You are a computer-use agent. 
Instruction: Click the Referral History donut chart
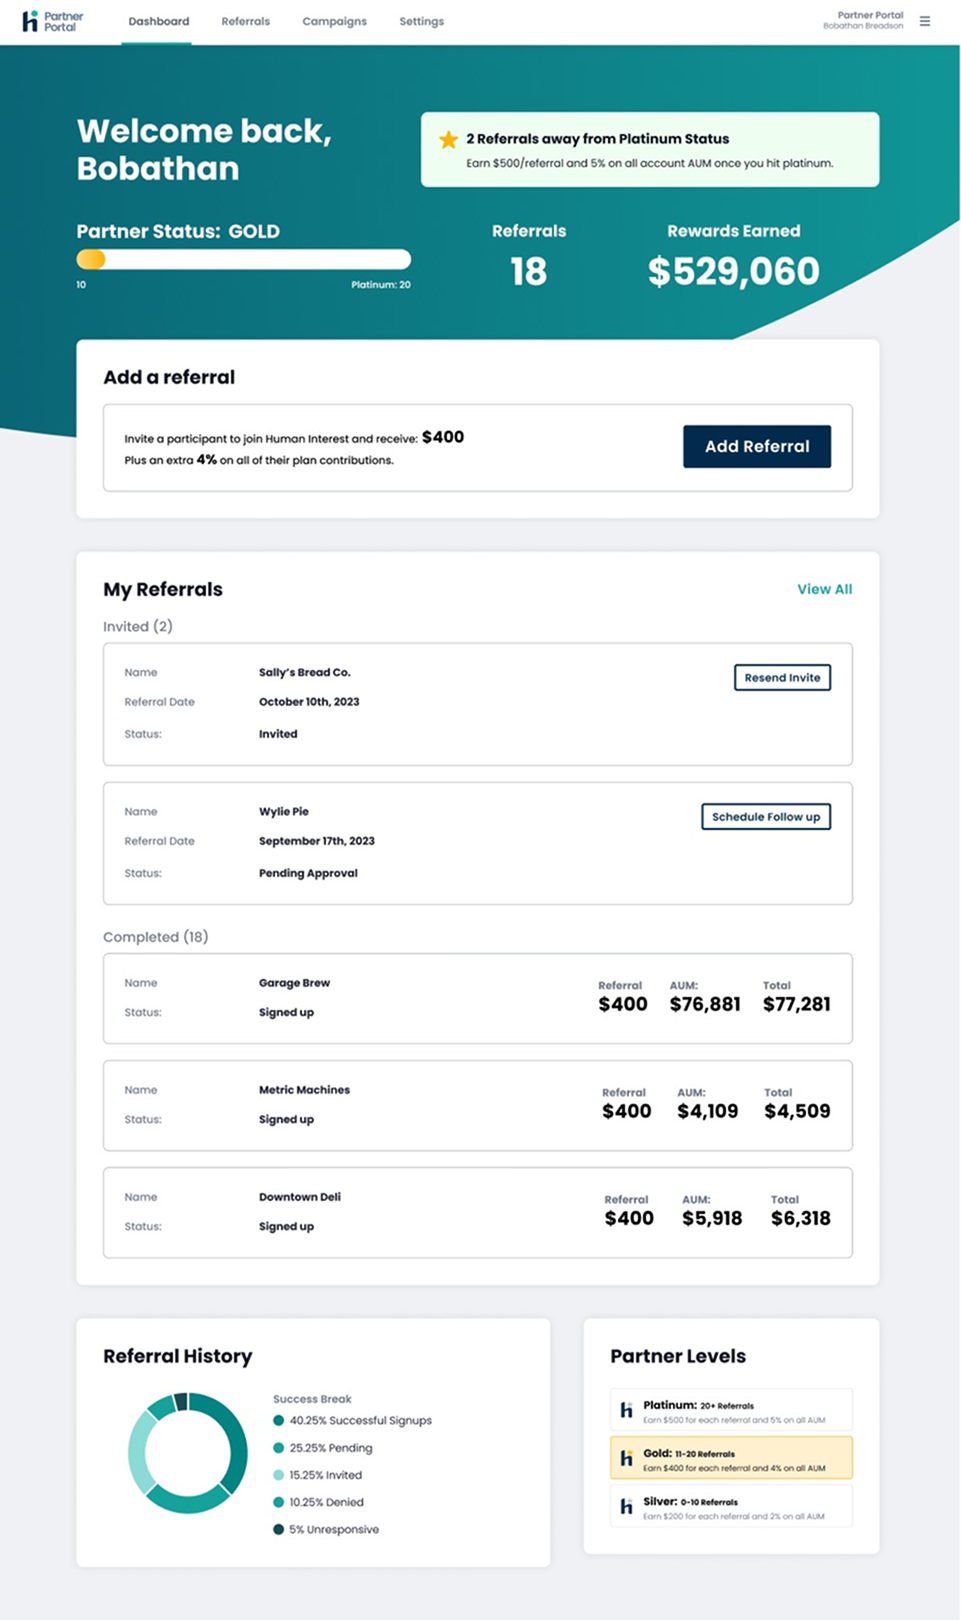(x=187, y=1453)
